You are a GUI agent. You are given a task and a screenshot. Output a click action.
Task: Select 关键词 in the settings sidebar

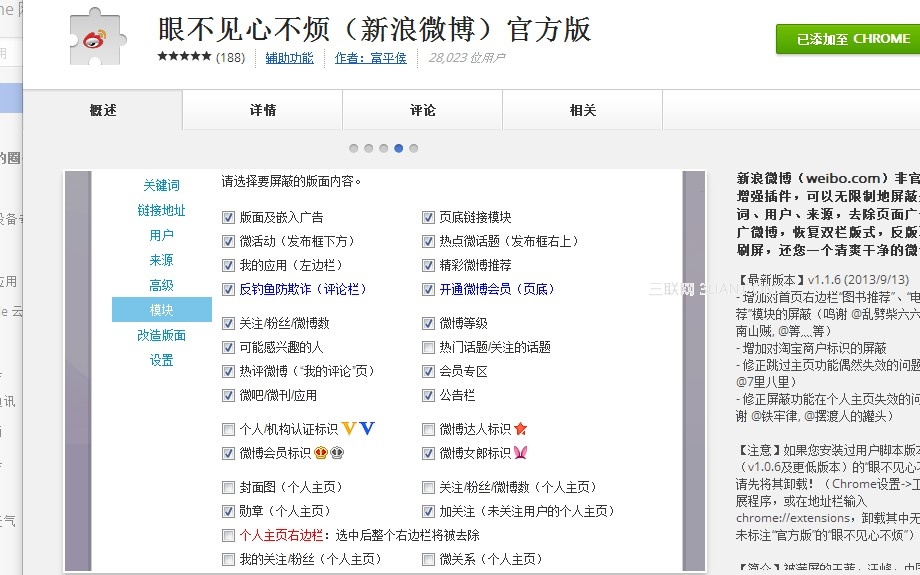pyautogui.click(x=161, y=185)
